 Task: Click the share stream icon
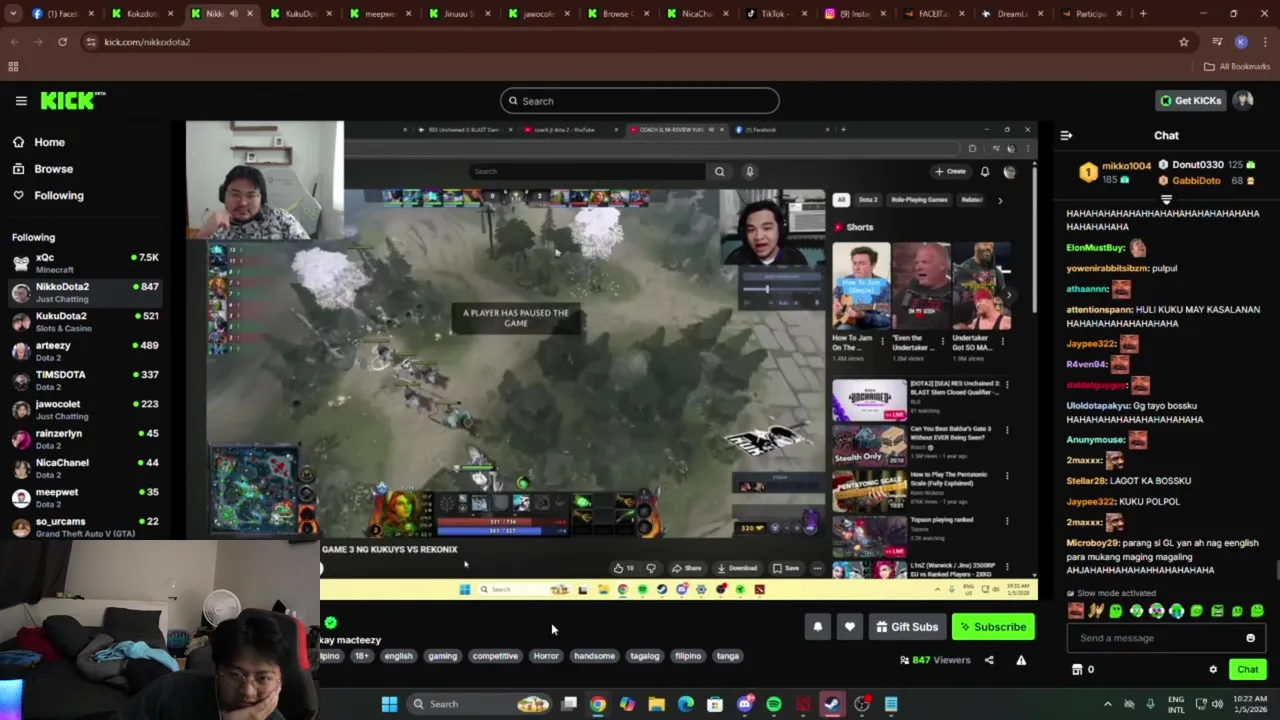coord(989,660)
